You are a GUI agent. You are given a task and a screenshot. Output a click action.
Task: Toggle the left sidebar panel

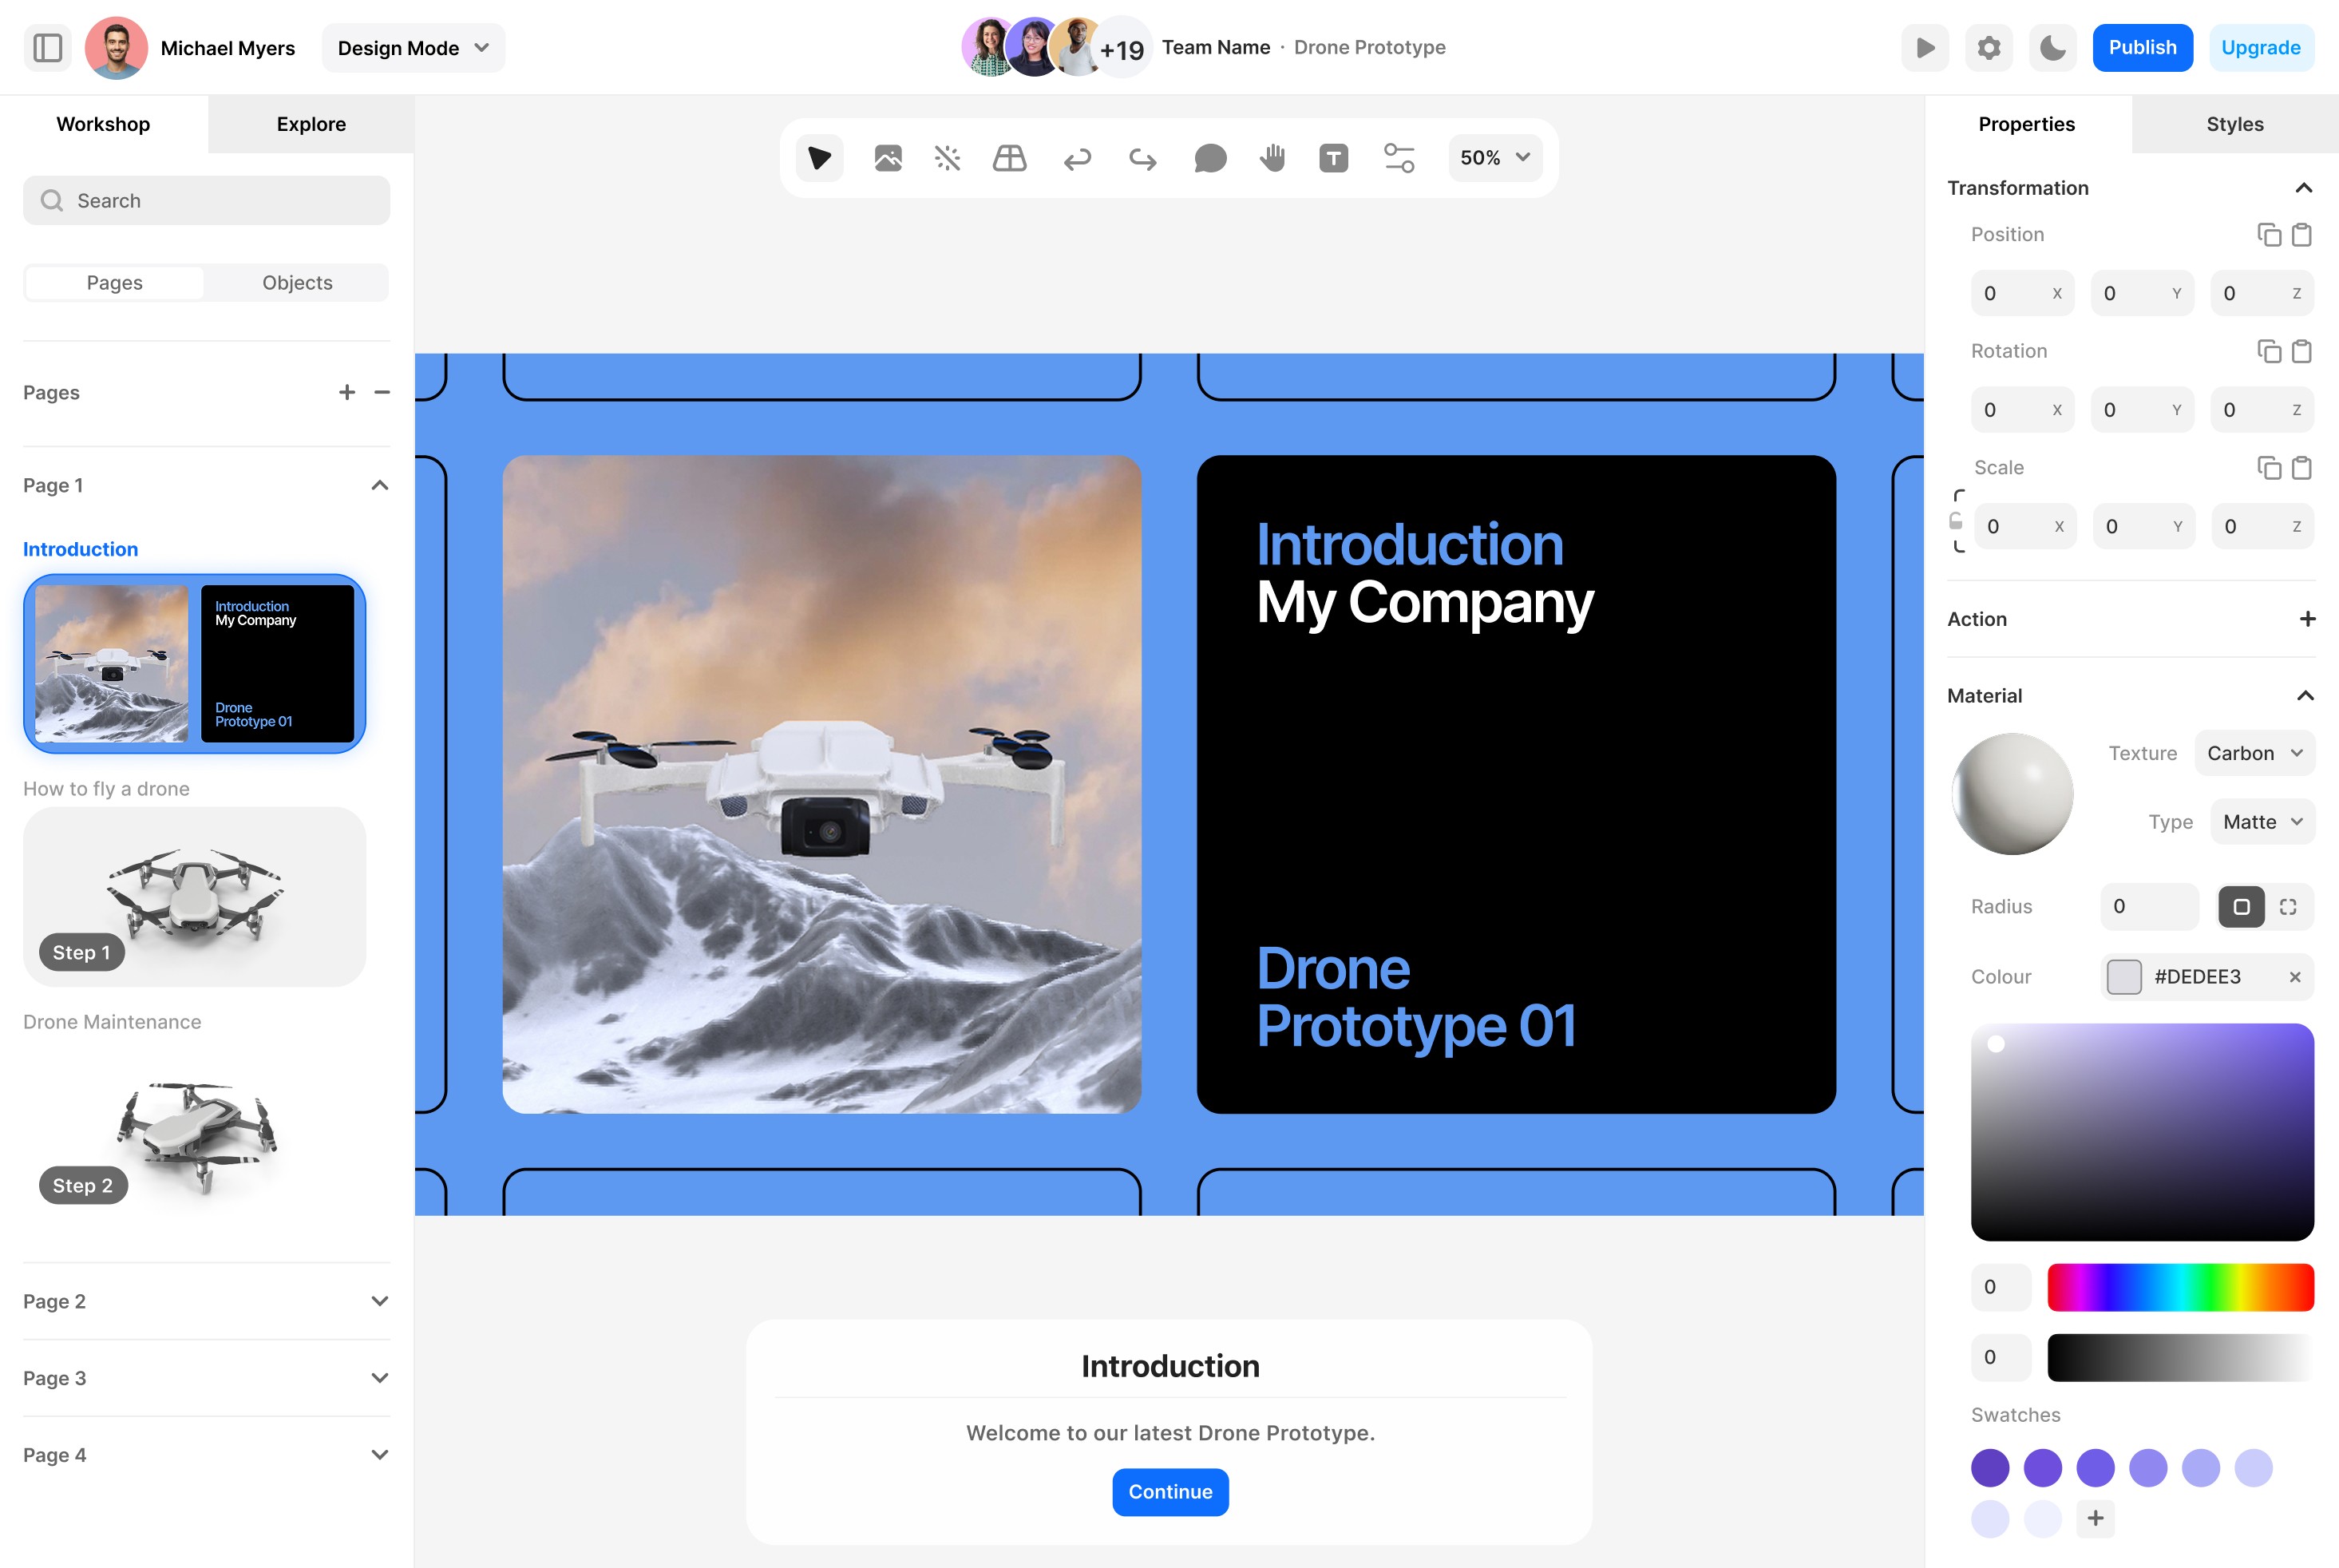(47, 48)
